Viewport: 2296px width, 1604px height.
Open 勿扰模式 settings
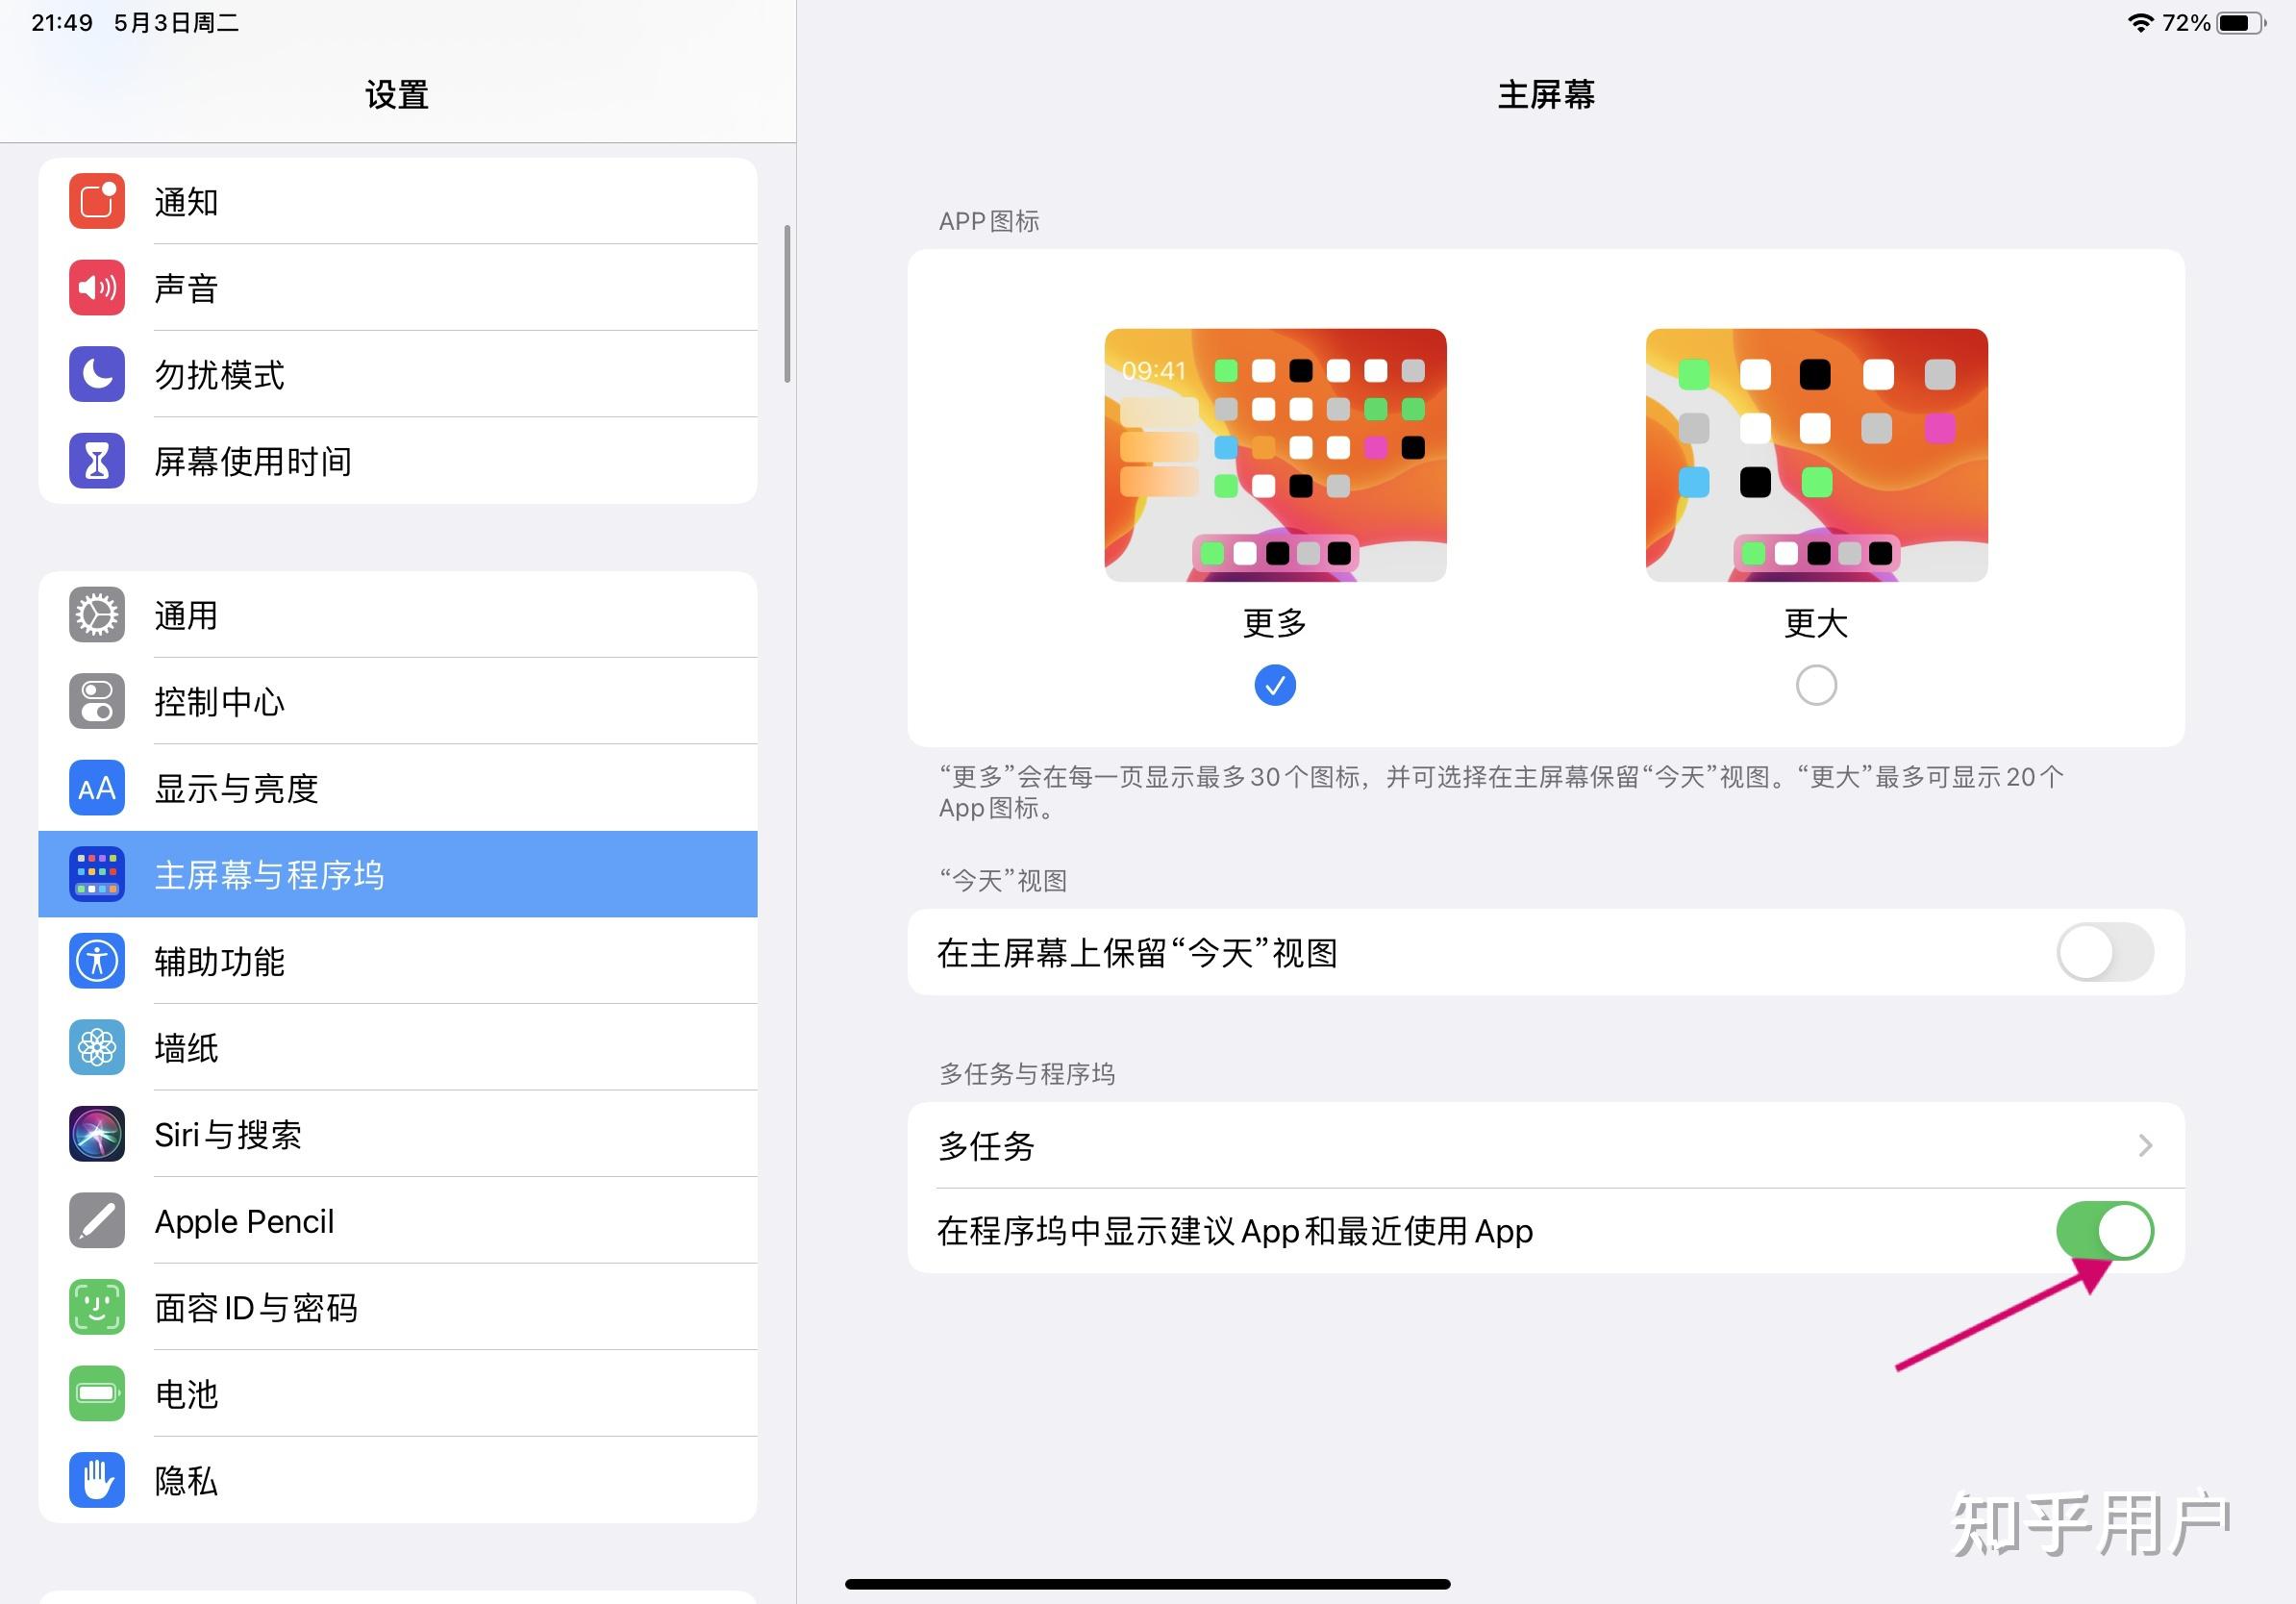coord(398,374)
